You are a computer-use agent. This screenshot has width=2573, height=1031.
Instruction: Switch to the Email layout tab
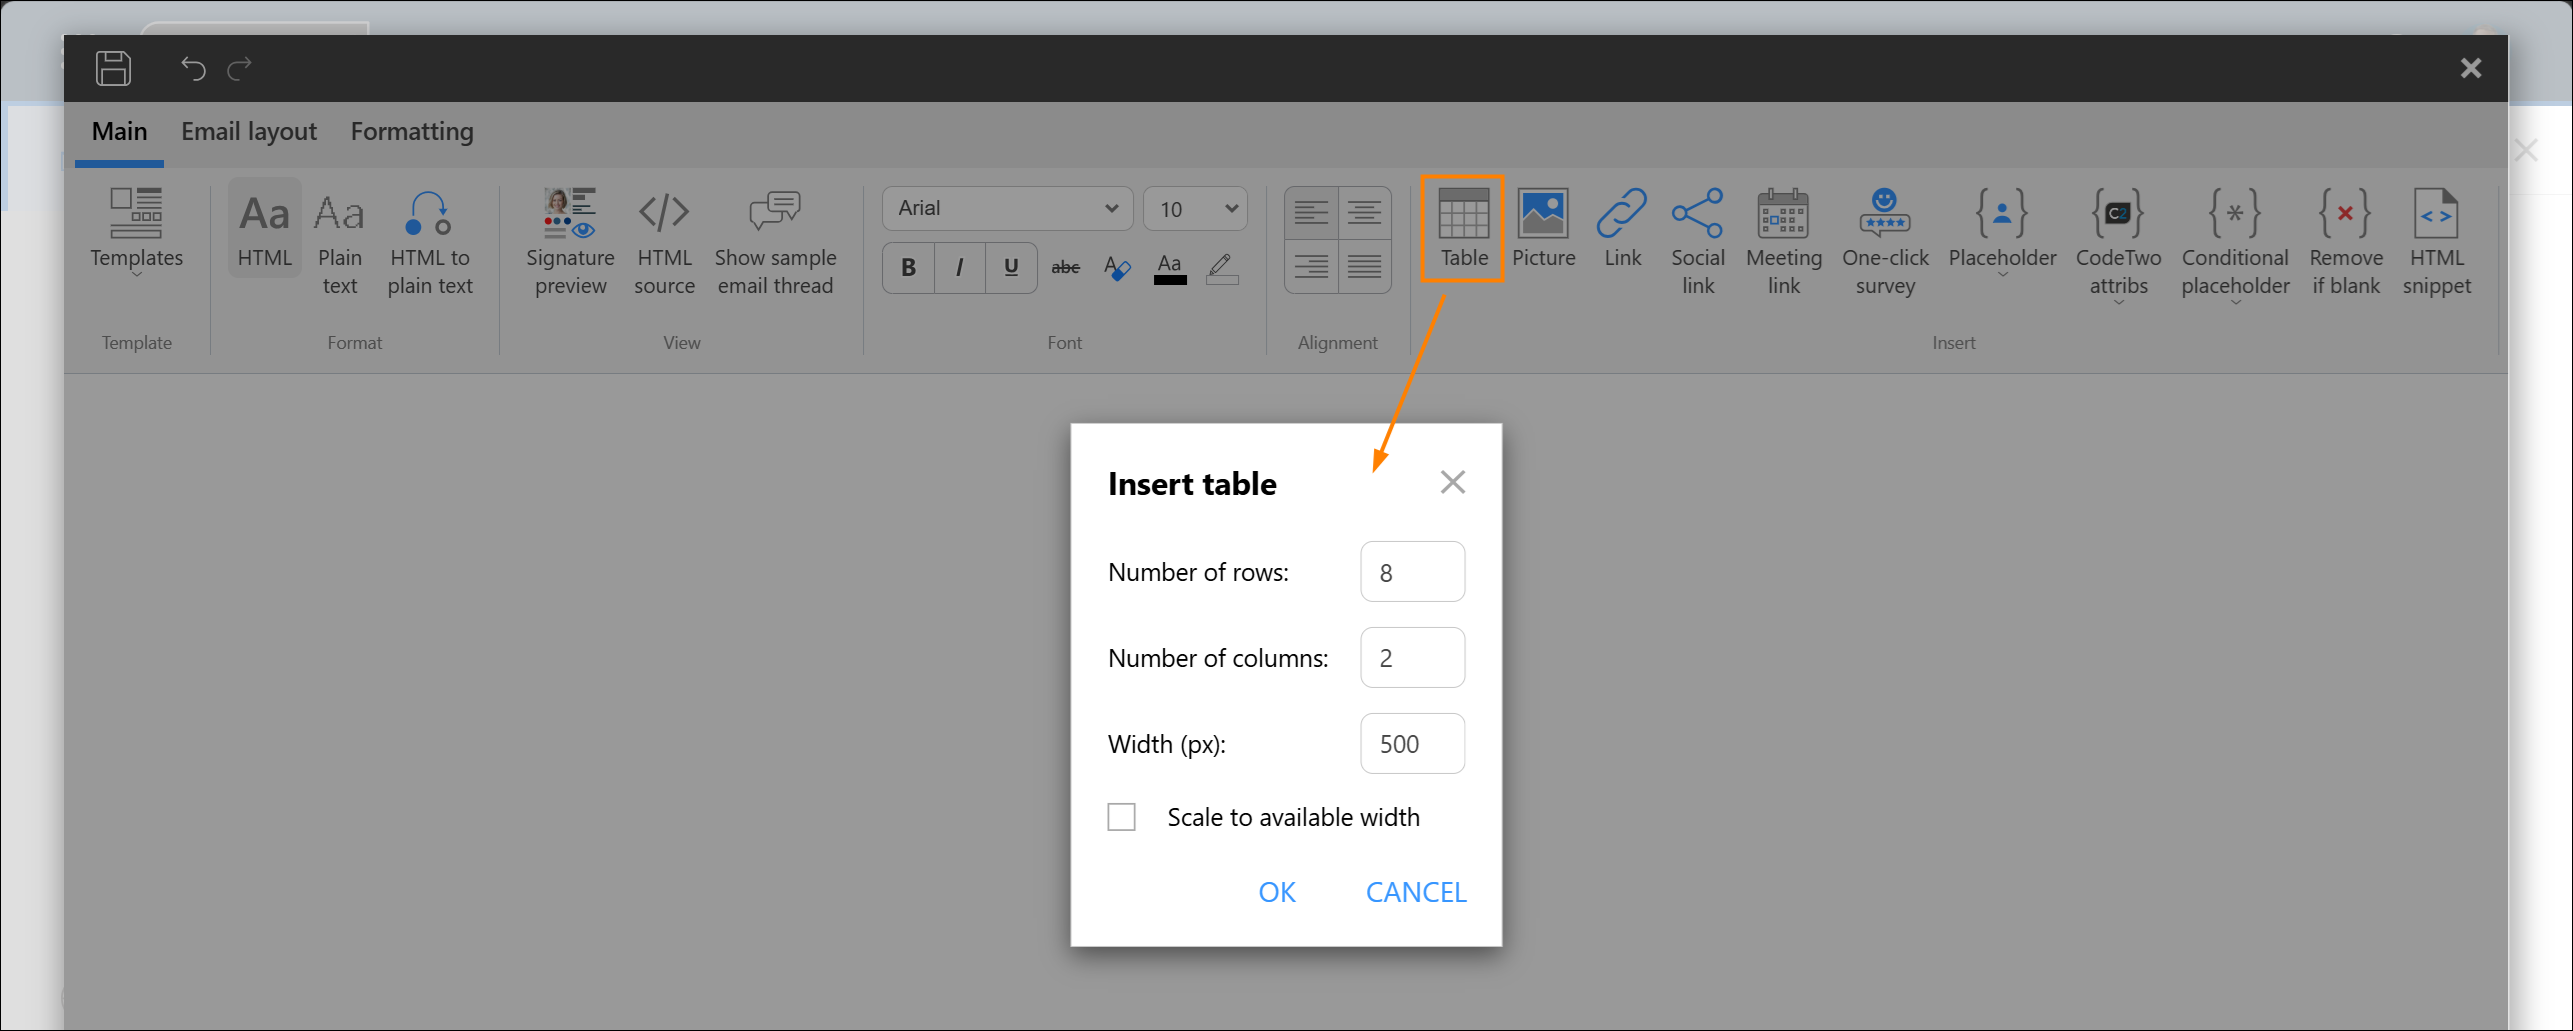click(x=249, y=132)
